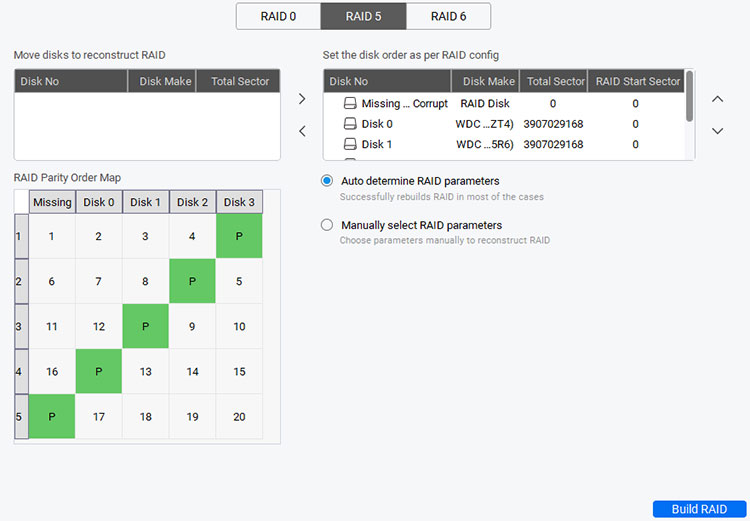Click the green parity cell in row 1
The image size is (750, 521).
pyautogui.click(x=239, y=236)
